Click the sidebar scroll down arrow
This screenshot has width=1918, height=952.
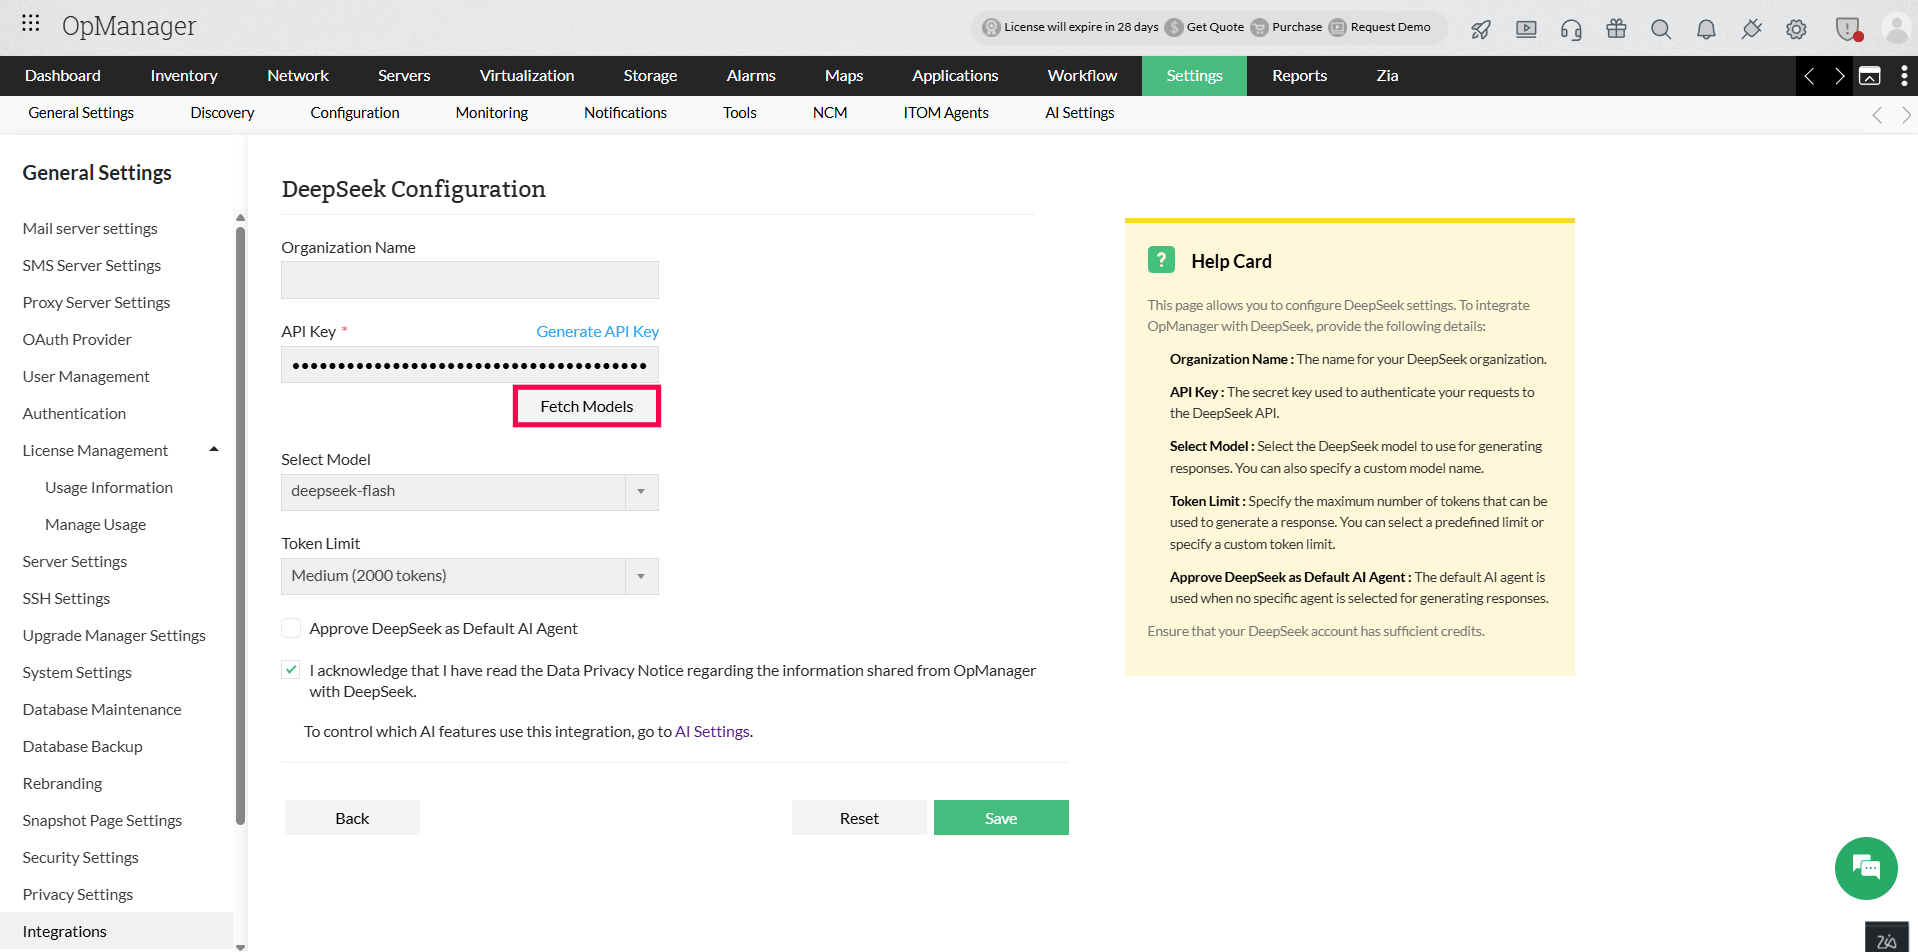(x=240, y=946)
